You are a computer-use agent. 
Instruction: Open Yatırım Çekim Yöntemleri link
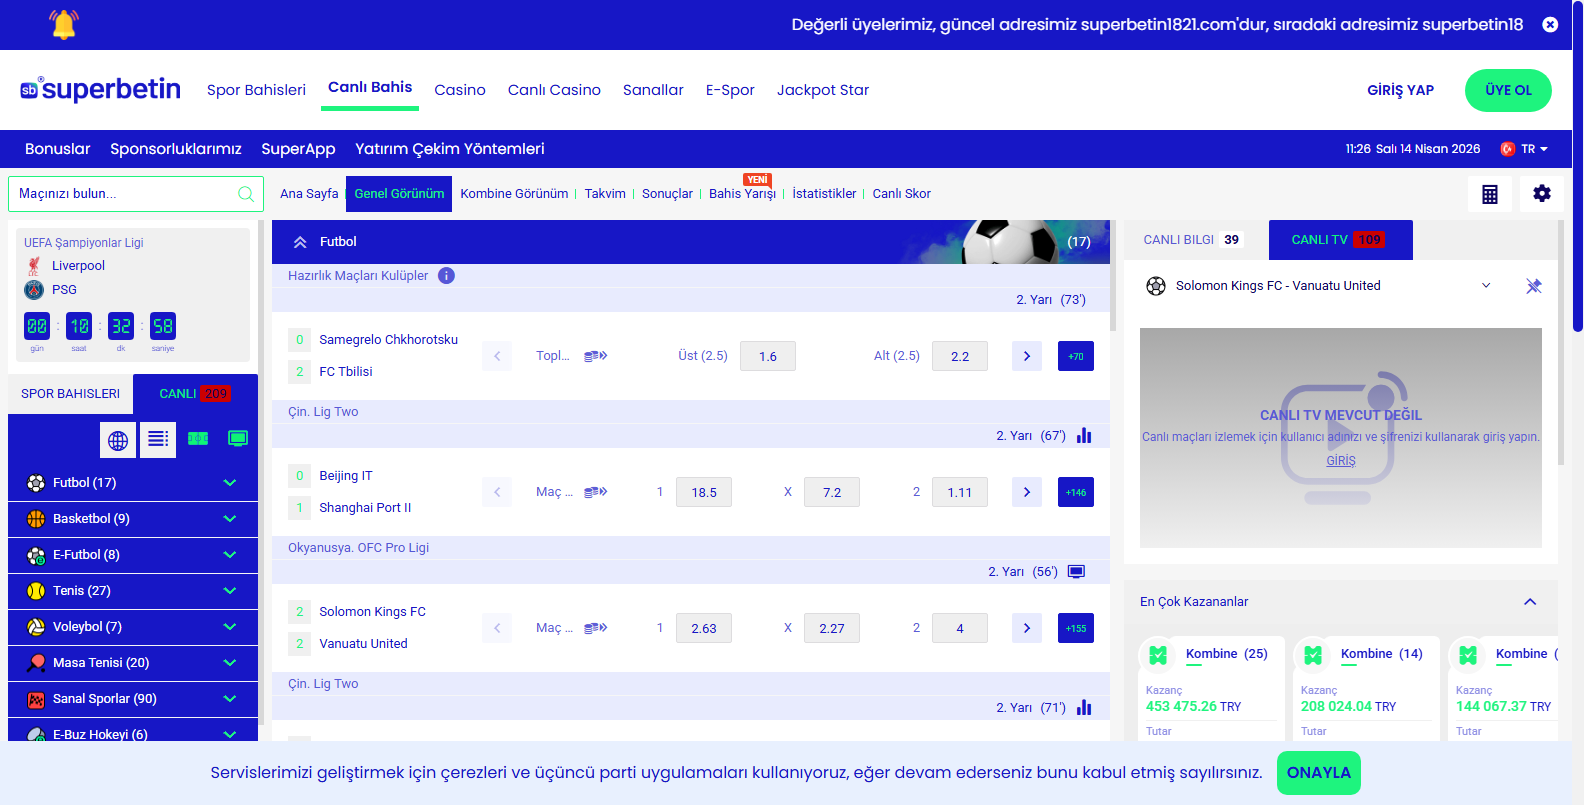(450, 149)
